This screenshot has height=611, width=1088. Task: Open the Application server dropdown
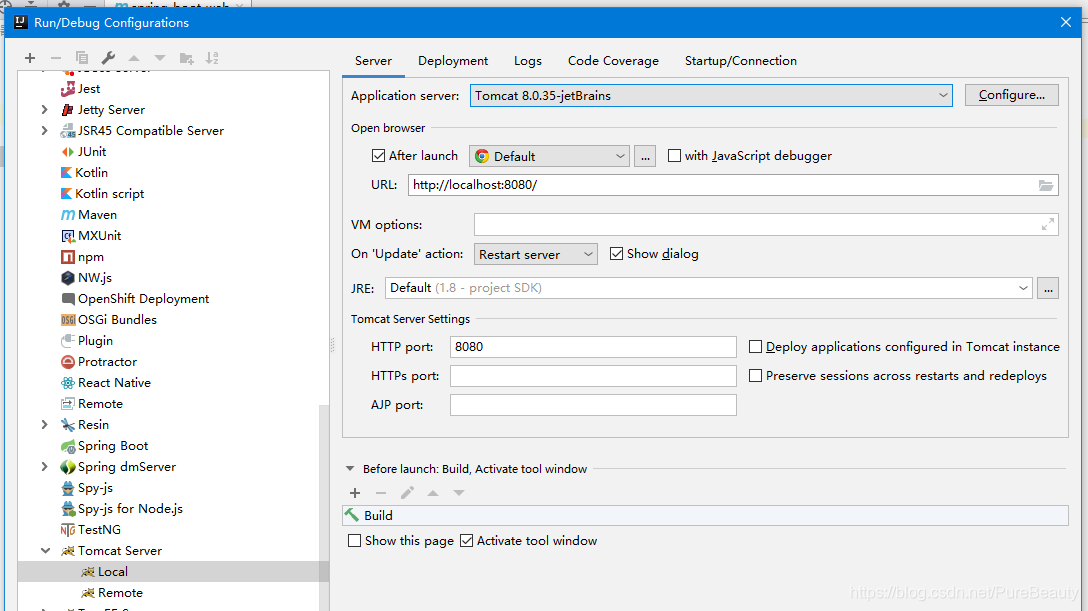coord(711,96)
